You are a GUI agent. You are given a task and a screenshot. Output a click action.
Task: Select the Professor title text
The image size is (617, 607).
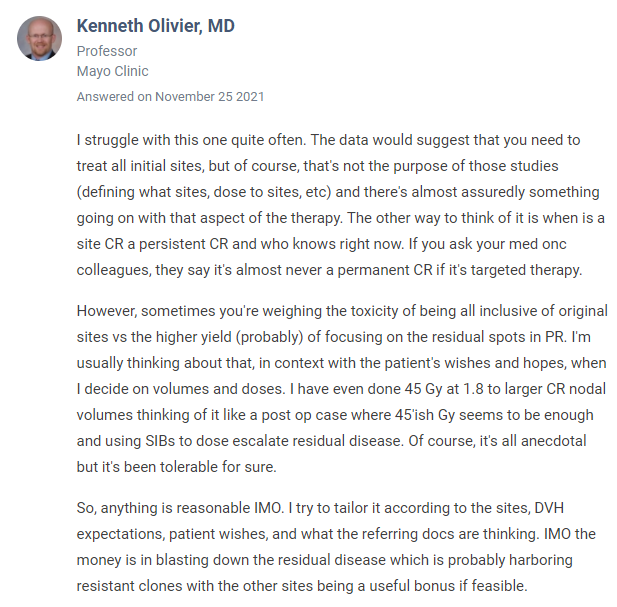pyautogui.click(x=107, y=51)
